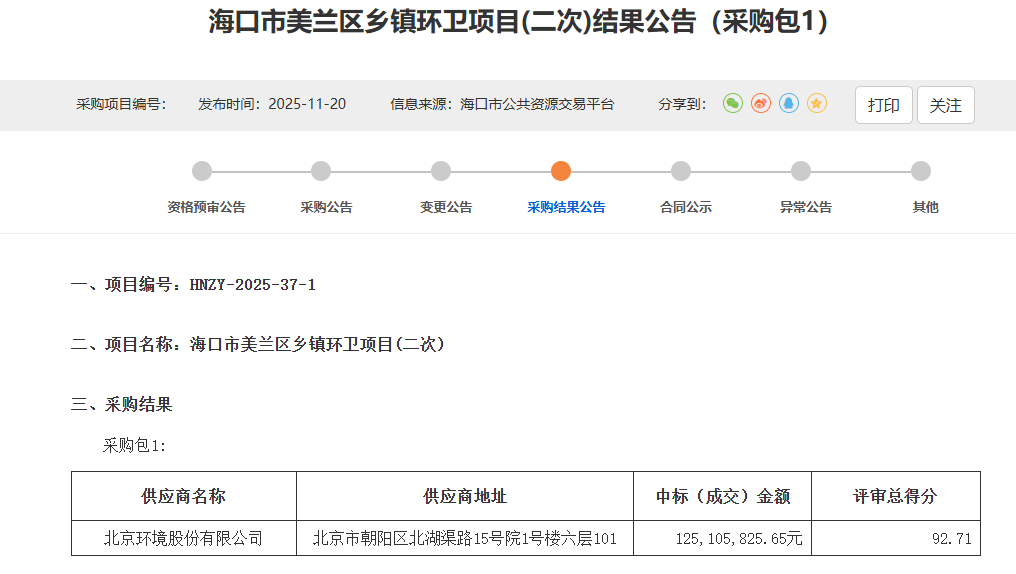Click the 信息来源 海口市公共资源交易平台 text
Screen dimensions: 1016x574
[x=502, y=104]
